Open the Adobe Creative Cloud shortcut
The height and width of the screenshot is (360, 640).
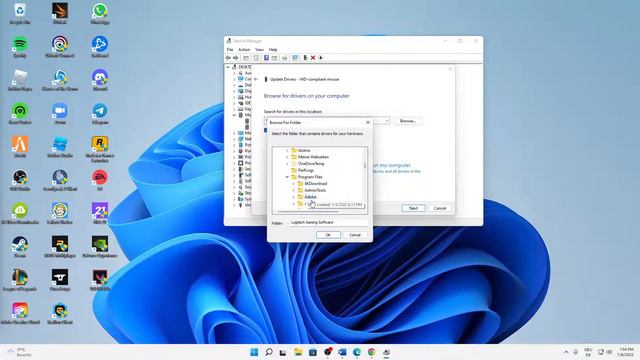pyautogui.click(x=20, y=314)
